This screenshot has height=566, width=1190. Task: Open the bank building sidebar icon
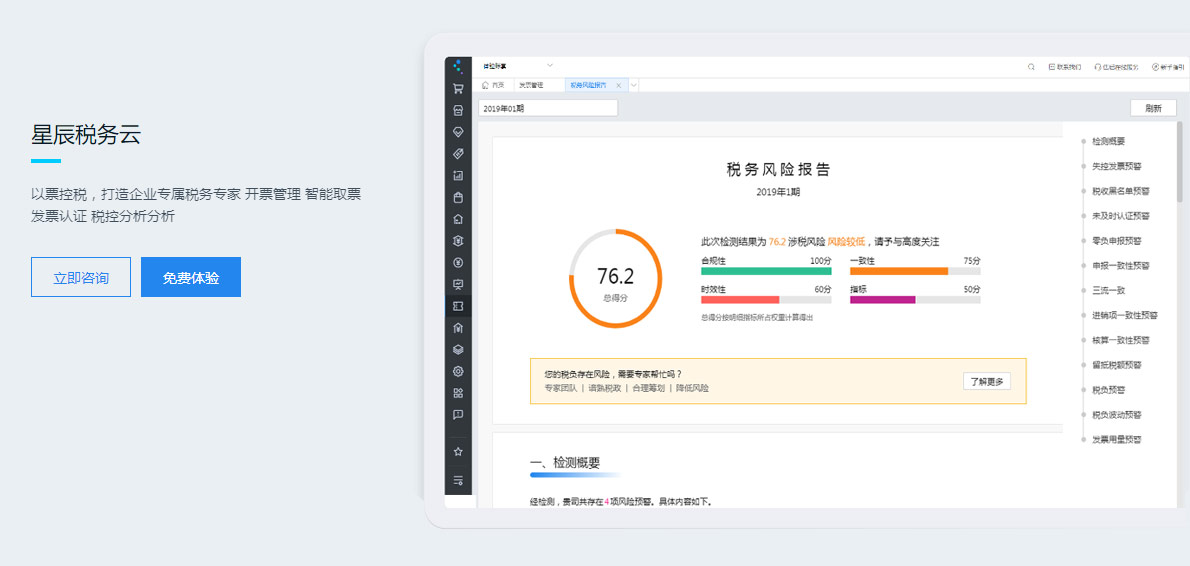tap(458, 328)
